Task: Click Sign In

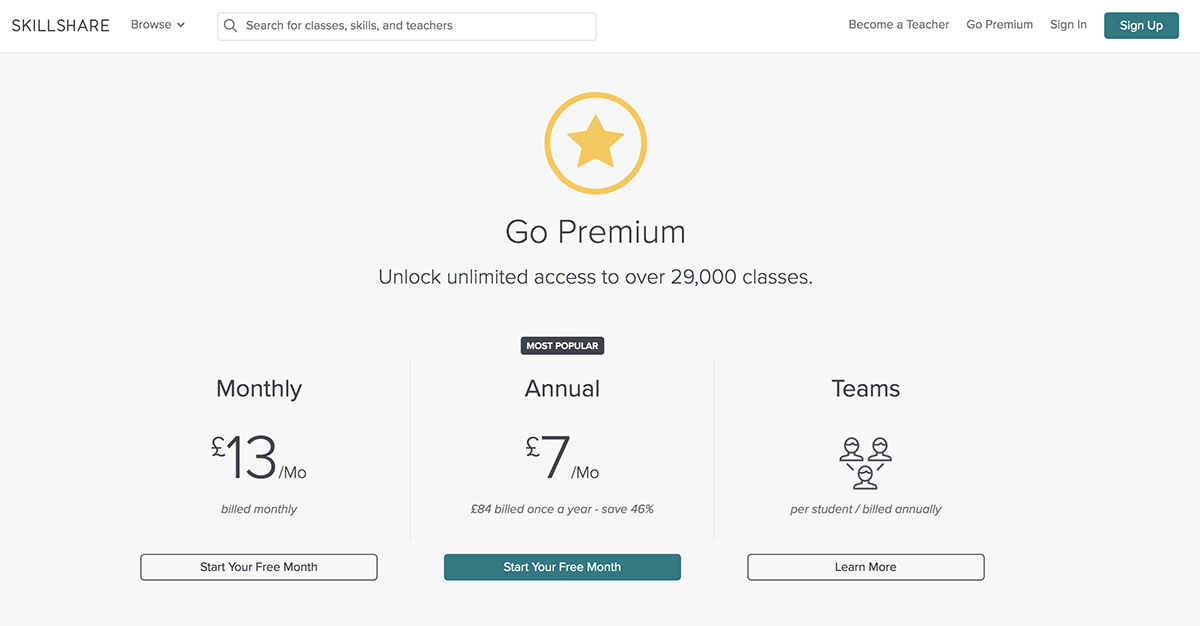Action: click(x=1067, y=24)
